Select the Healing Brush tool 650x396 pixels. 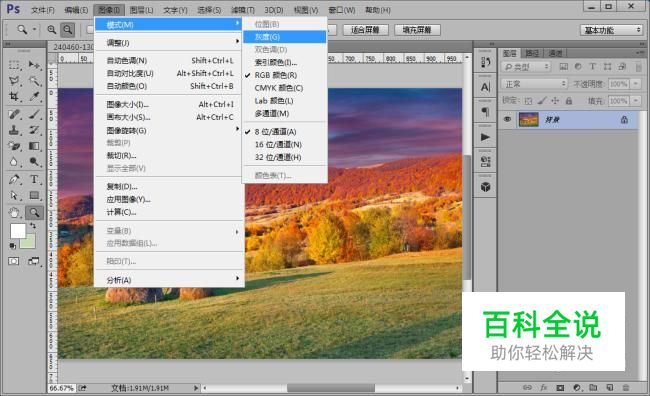(x=14, y=114)
